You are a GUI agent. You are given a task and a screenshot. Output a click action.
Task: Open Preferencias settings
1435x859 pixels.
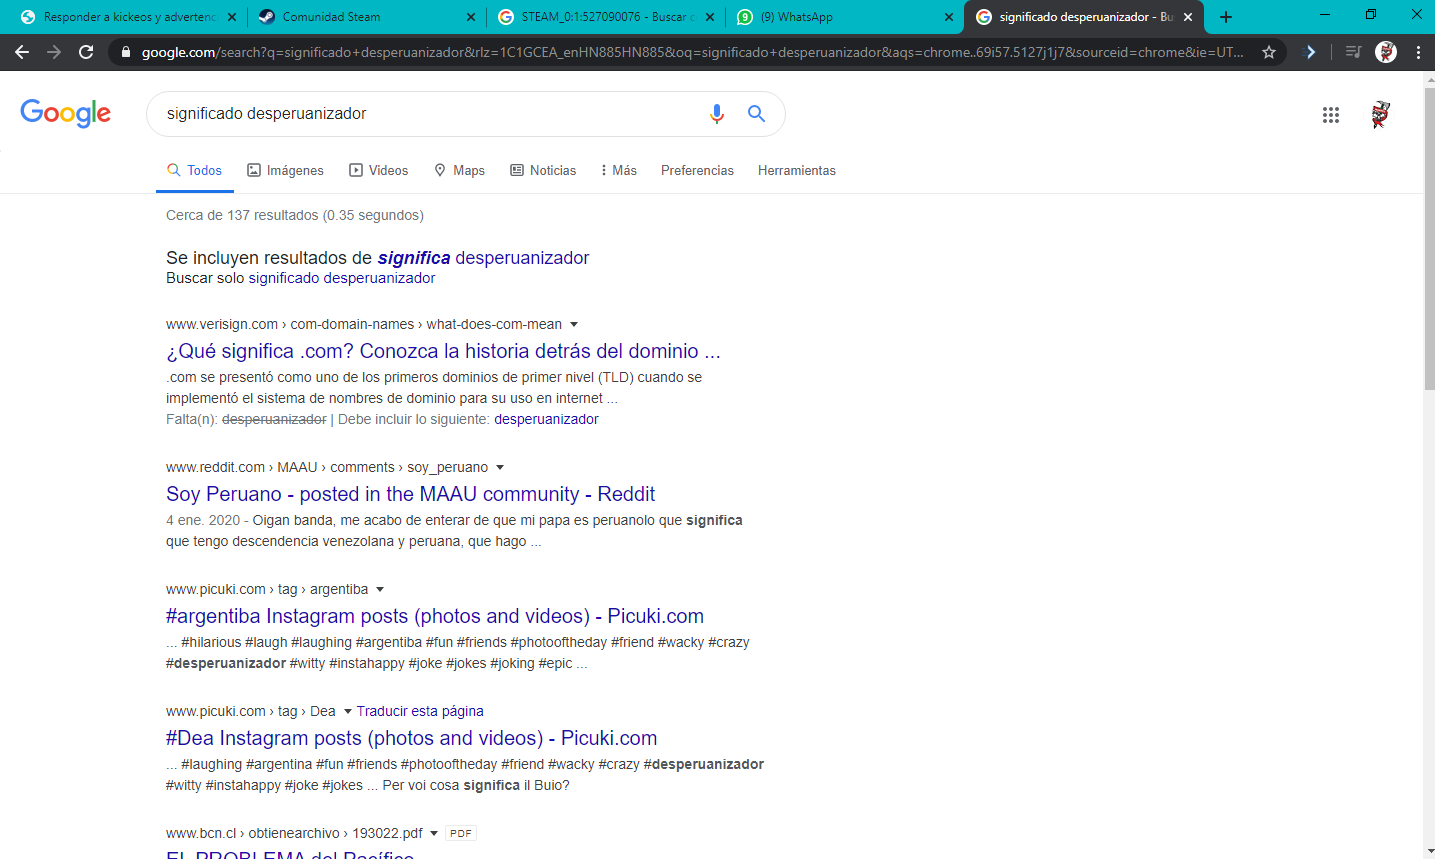tap(697, 170)
